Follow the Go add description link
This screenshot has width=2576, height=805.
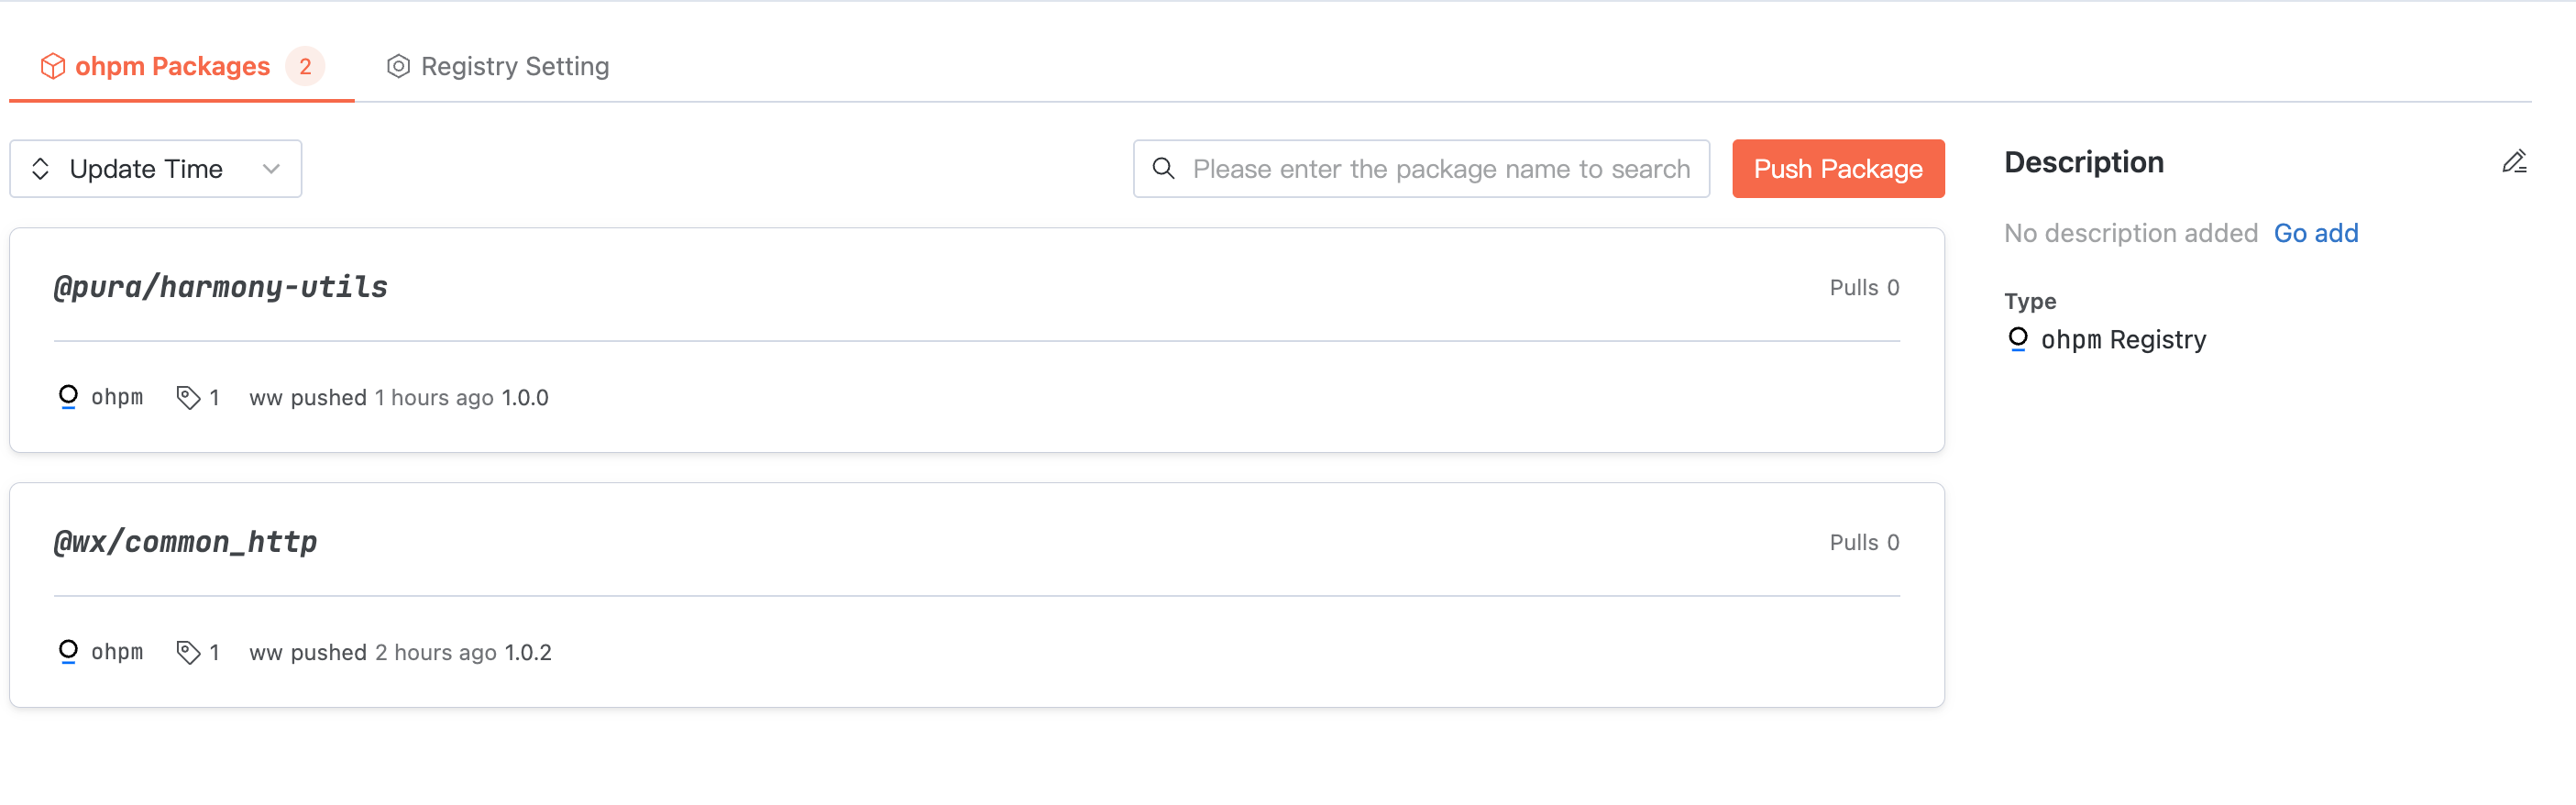2315,233
